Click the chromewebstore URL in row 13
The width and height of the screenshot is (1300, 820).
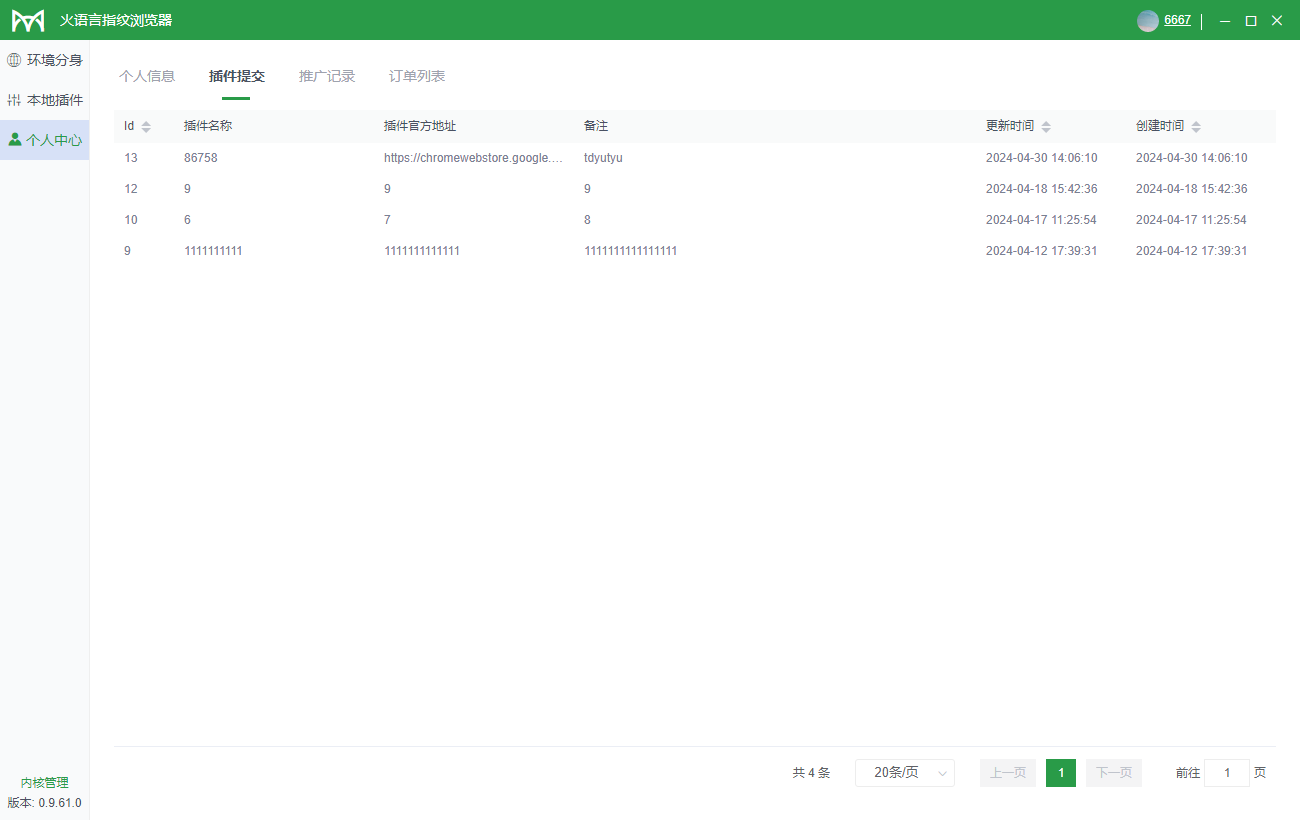[x=473, y=158]
